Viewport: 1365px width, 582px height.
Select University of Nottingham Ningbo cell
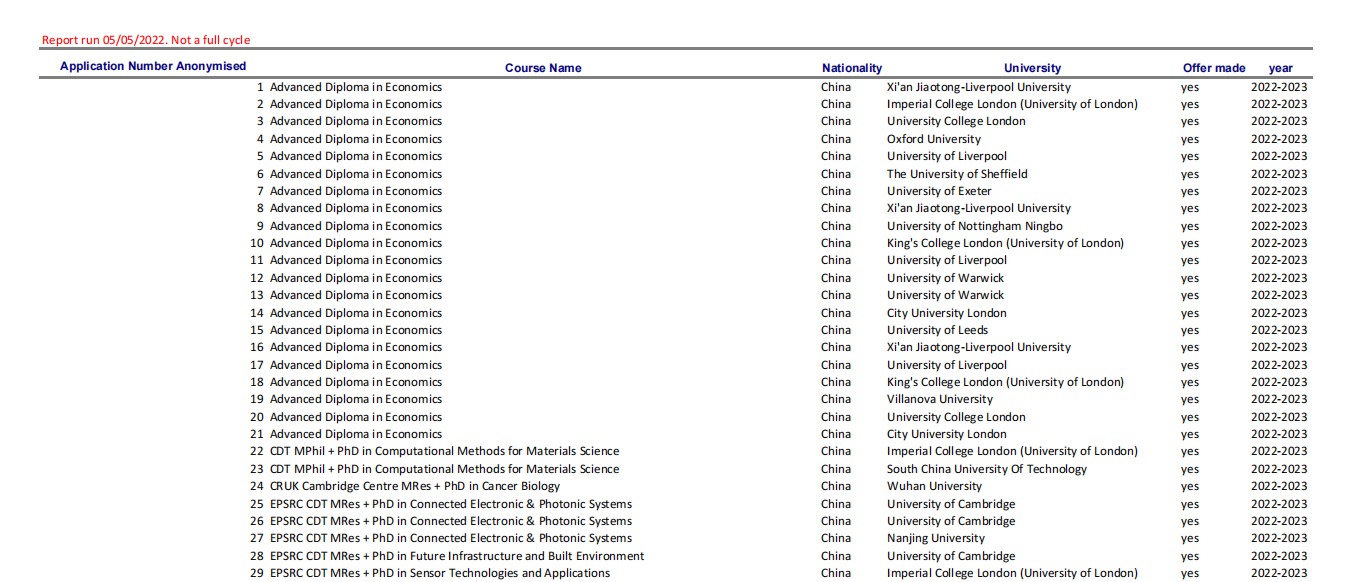[975, 226]
